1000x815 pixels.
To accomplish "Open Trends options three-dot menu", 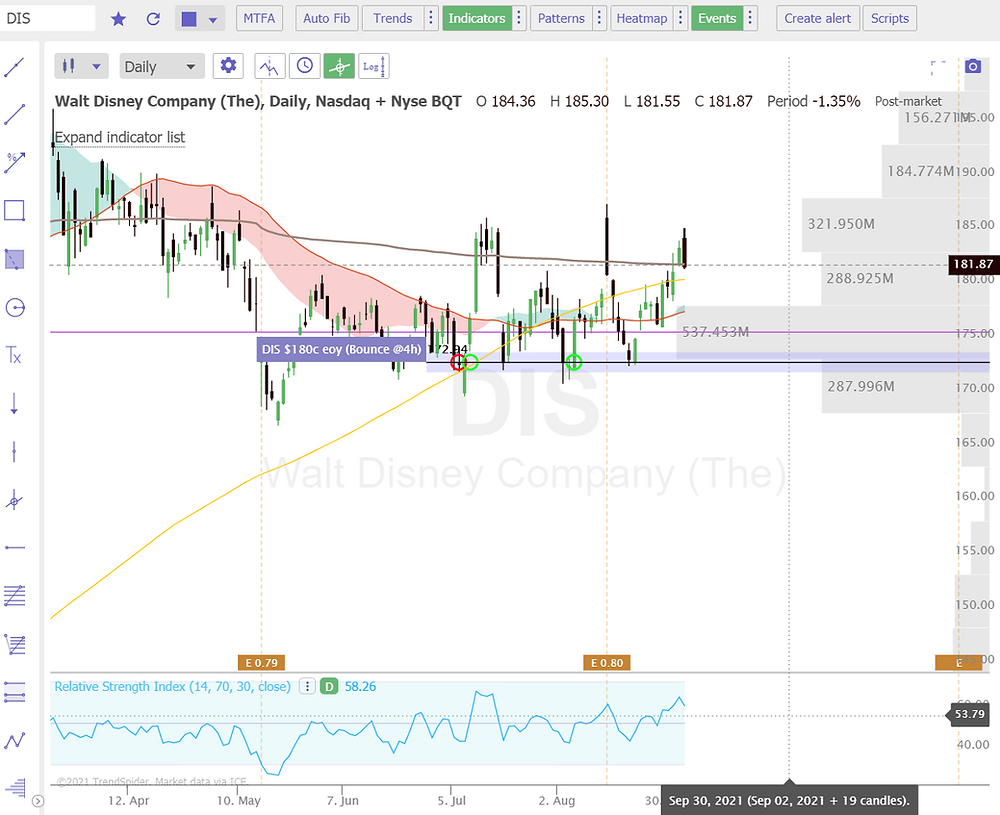I will tap(431, 18).
